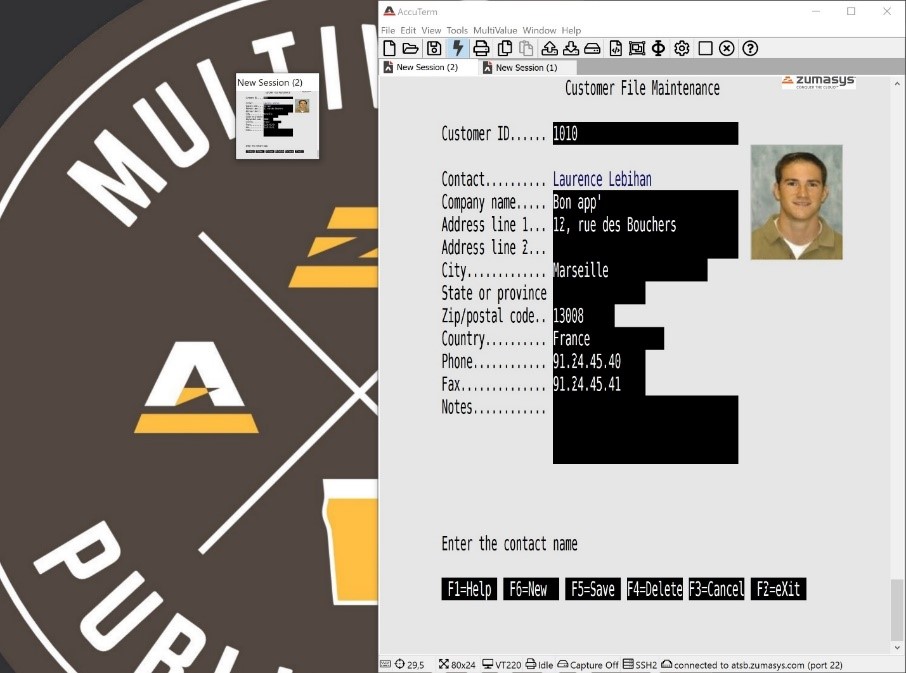Start a file download with the download icon
The height and width of the screenshot is (673, 906).
point(571,49)
